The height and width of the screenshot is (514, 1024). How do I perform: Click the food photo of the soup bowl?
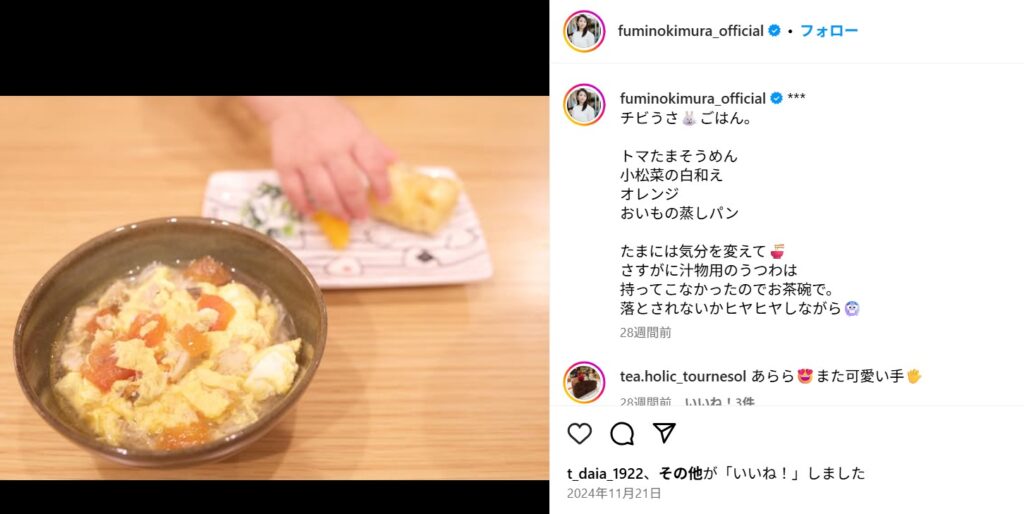tap(274, 288)
